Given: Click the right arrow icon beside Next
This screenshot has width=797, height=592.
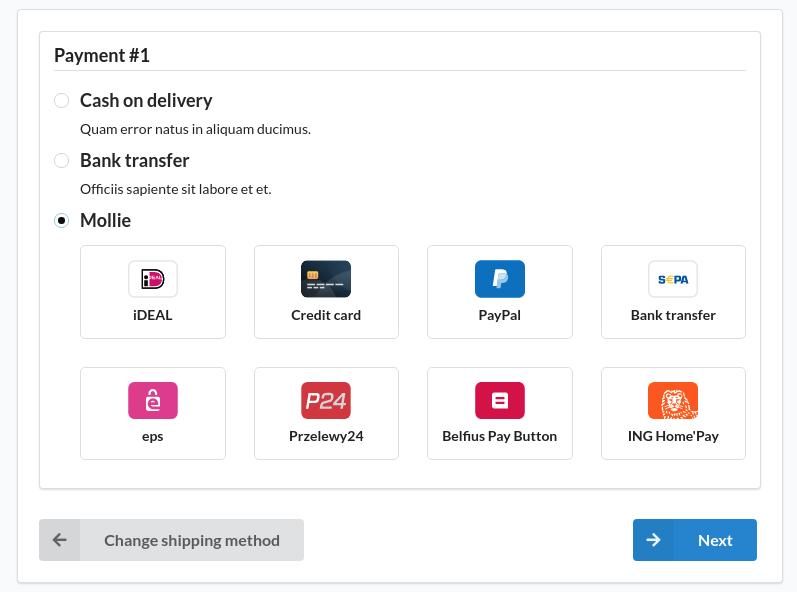Looking at the screenshot, I should point(653,540).
